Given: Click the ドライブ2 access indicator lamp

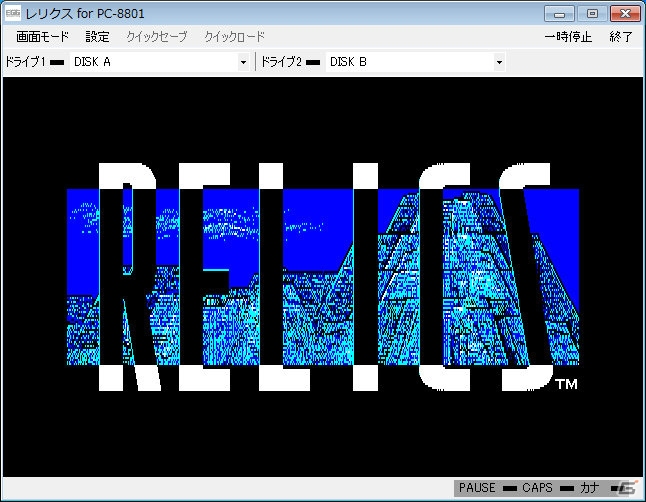Looking at the screenshot, I should pyautogui.click(x=313, y=63).
